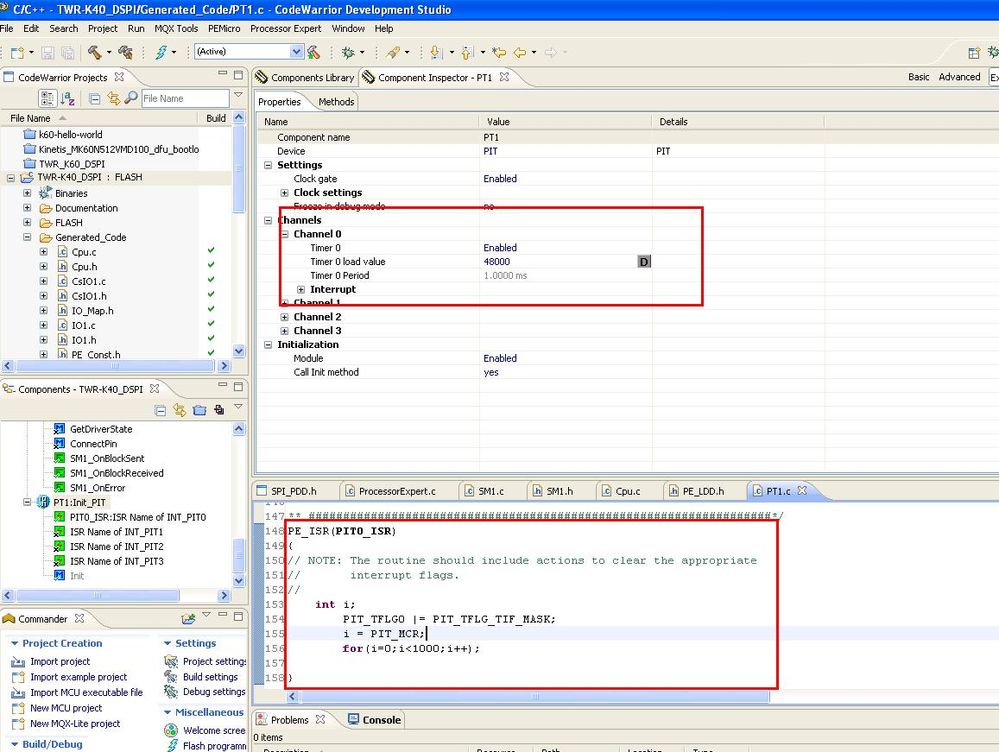The width and height of the screenshot is (999, 752).
Task: Collapse PT1:Init_PIT component node
Action: (27, 502)
